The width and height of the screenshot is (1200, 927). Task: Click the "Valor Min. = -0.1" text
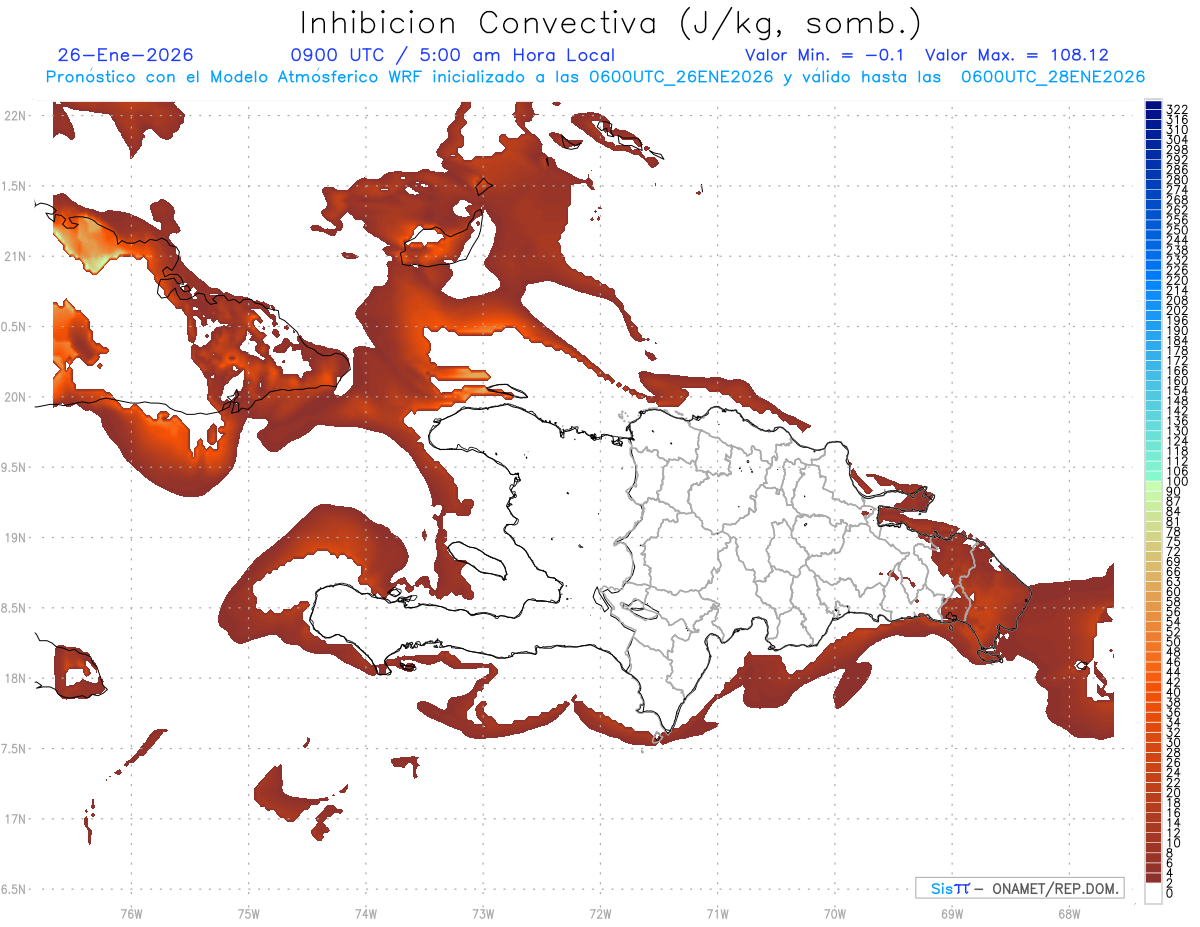click(x=824, y=55)
